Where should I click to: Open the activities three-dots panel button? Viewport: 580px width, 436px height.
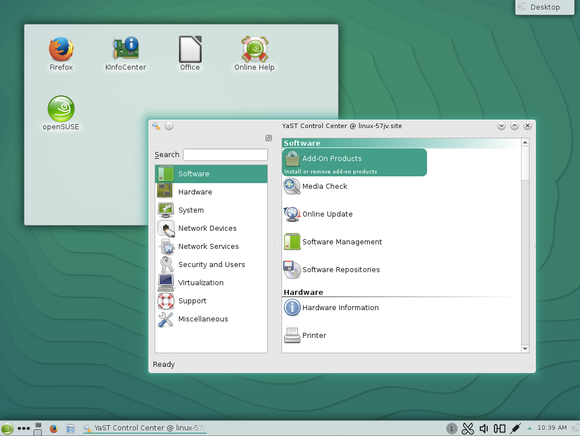tap(24, 428)
